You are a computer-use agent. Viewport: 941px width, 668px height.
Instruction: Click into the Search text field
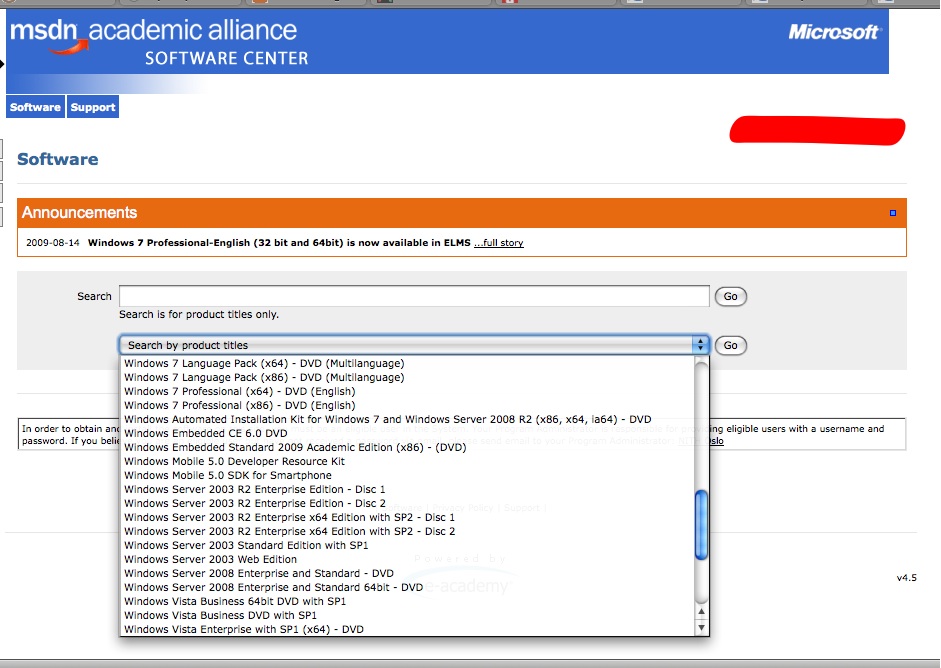pyautogui.click(x=414, y=296)
